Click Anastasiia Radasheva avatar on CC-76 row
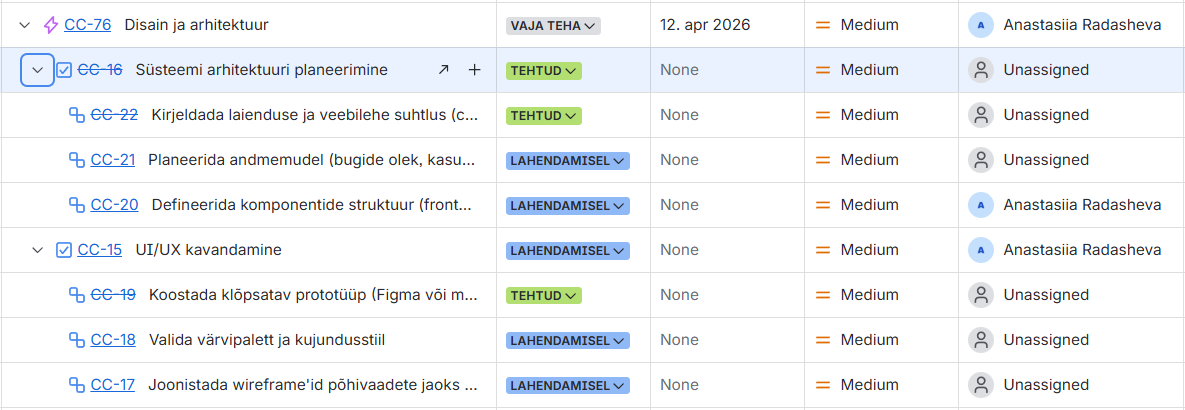This screenshot has width=1185, height=410. [x=980, y=25]
